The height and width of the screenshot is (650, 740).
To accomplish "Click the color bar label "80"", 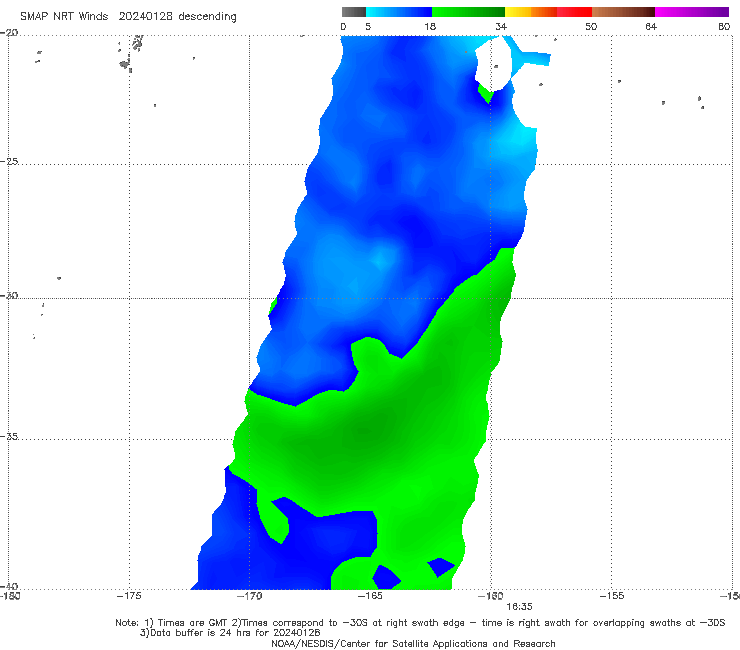I will pos(724,27).
